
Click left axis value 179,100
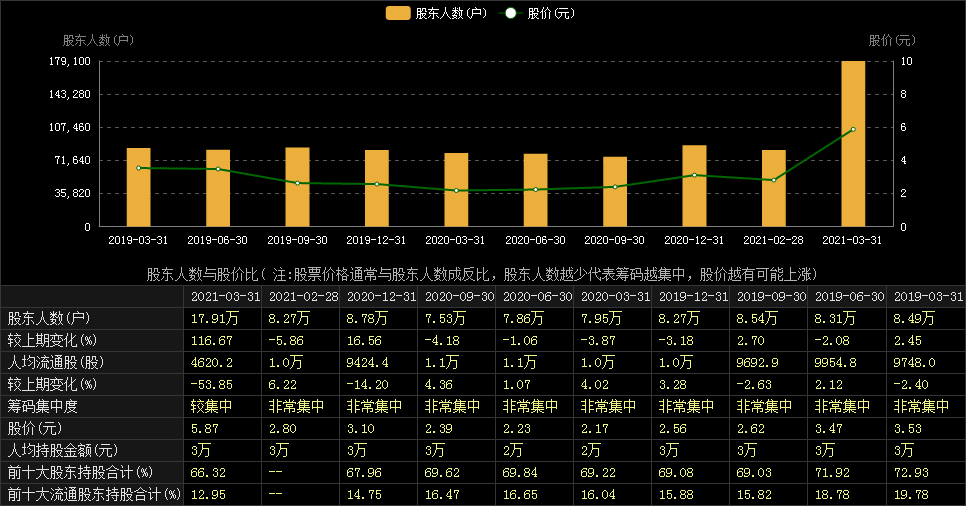coord(70,61)
